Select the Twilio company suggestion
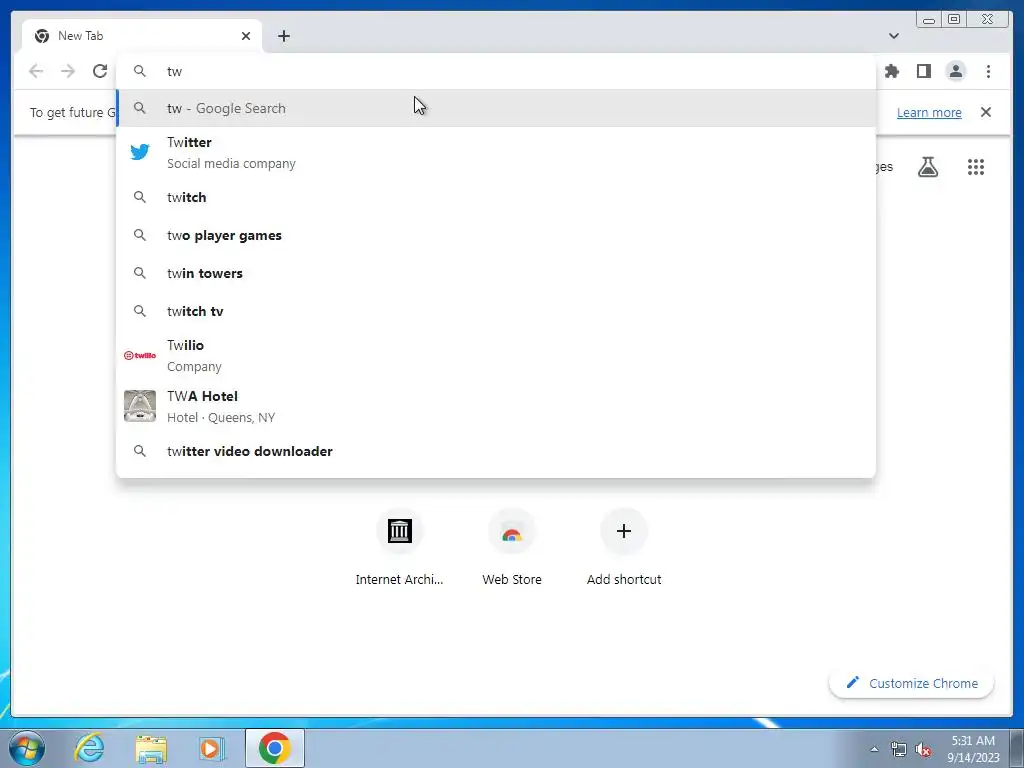 pyautogui.click(x=496, y=355)
